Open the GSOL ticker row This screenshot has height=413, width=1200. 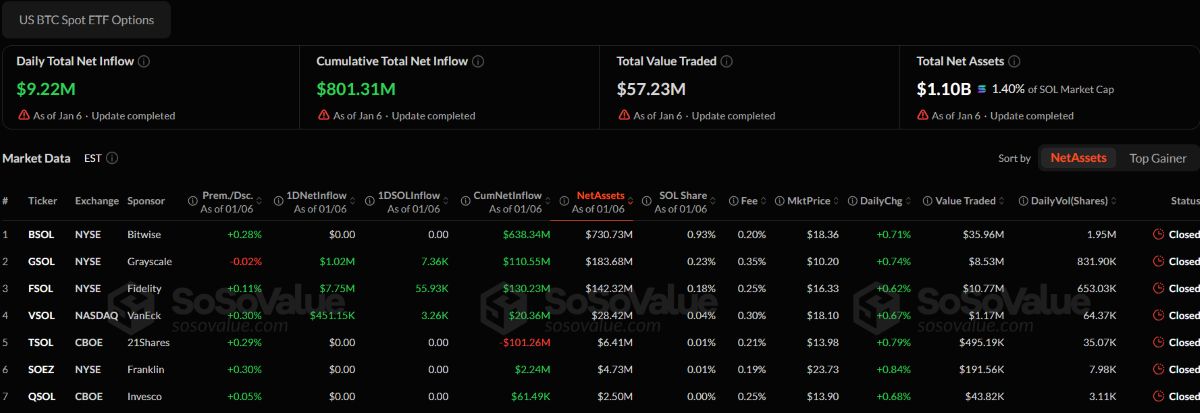(x=41, y=261)
